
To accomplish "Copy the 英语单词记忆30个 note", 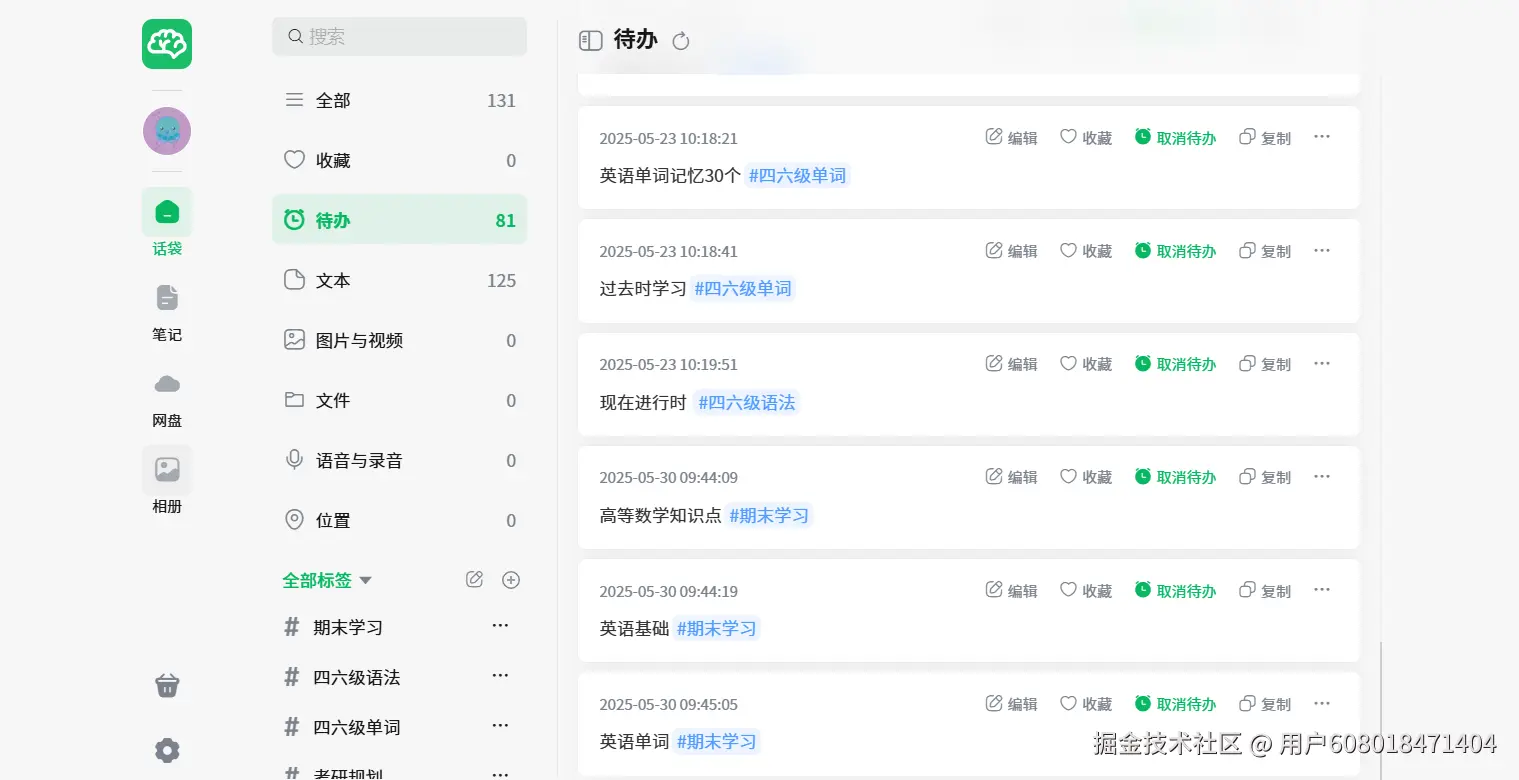I will point(1265,138).
